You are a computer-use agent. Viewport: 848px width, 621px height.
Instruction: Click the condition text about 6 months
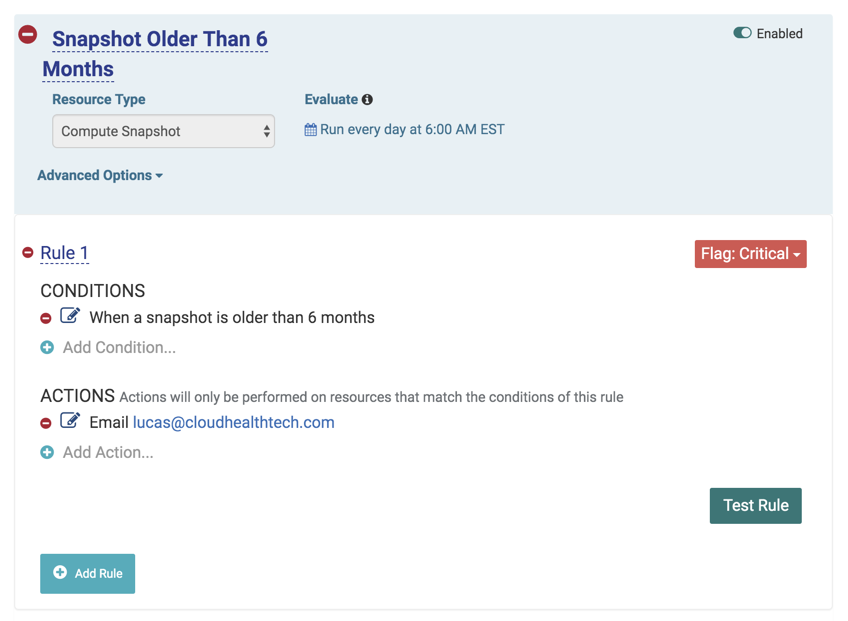coord(232,318)
